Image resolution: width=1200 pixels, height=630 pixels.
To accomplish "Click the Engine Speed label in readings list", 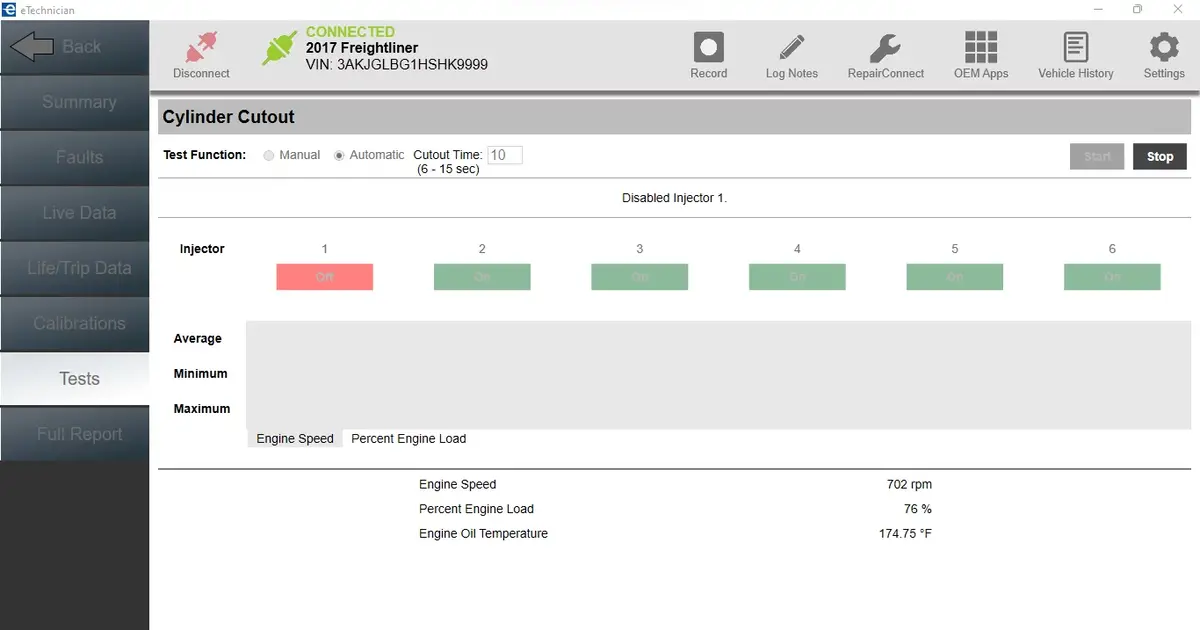I will (457, 485).
